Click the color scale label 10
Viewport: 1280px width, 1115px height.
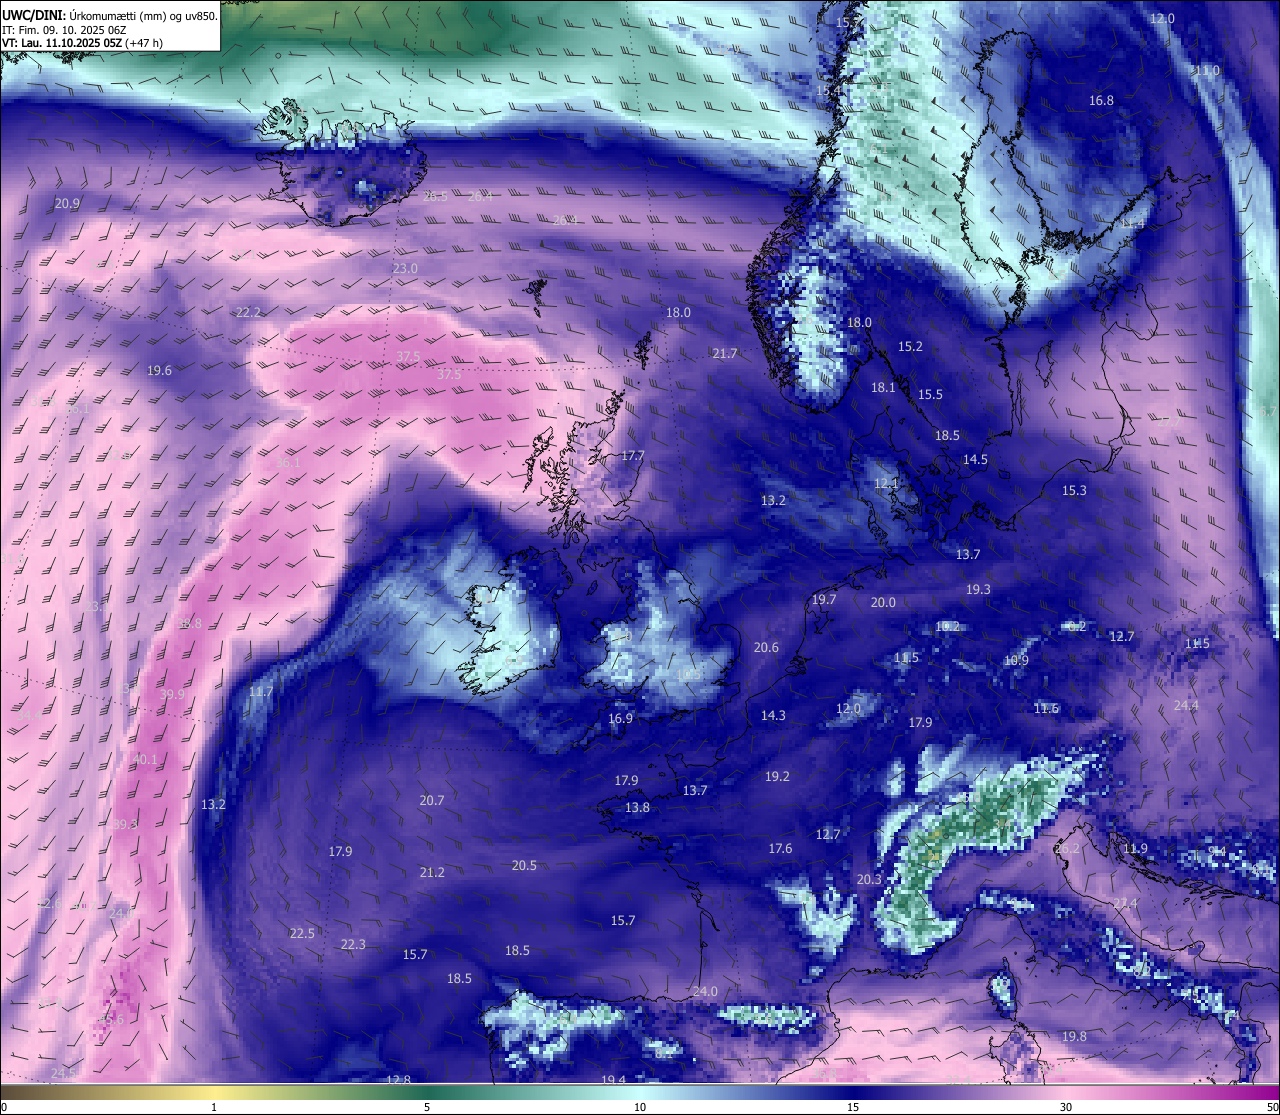pos(640,1107)
